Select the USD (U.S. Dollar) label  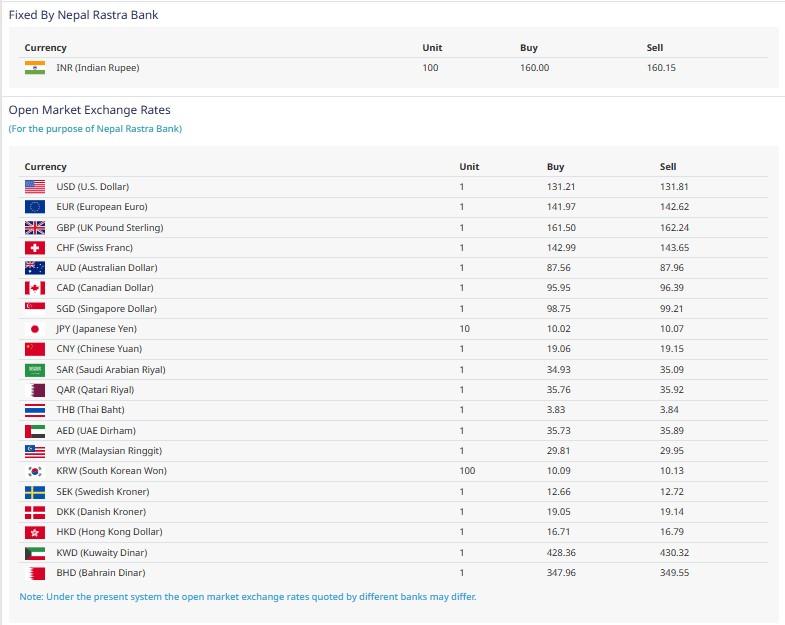(x=92, y=187)
